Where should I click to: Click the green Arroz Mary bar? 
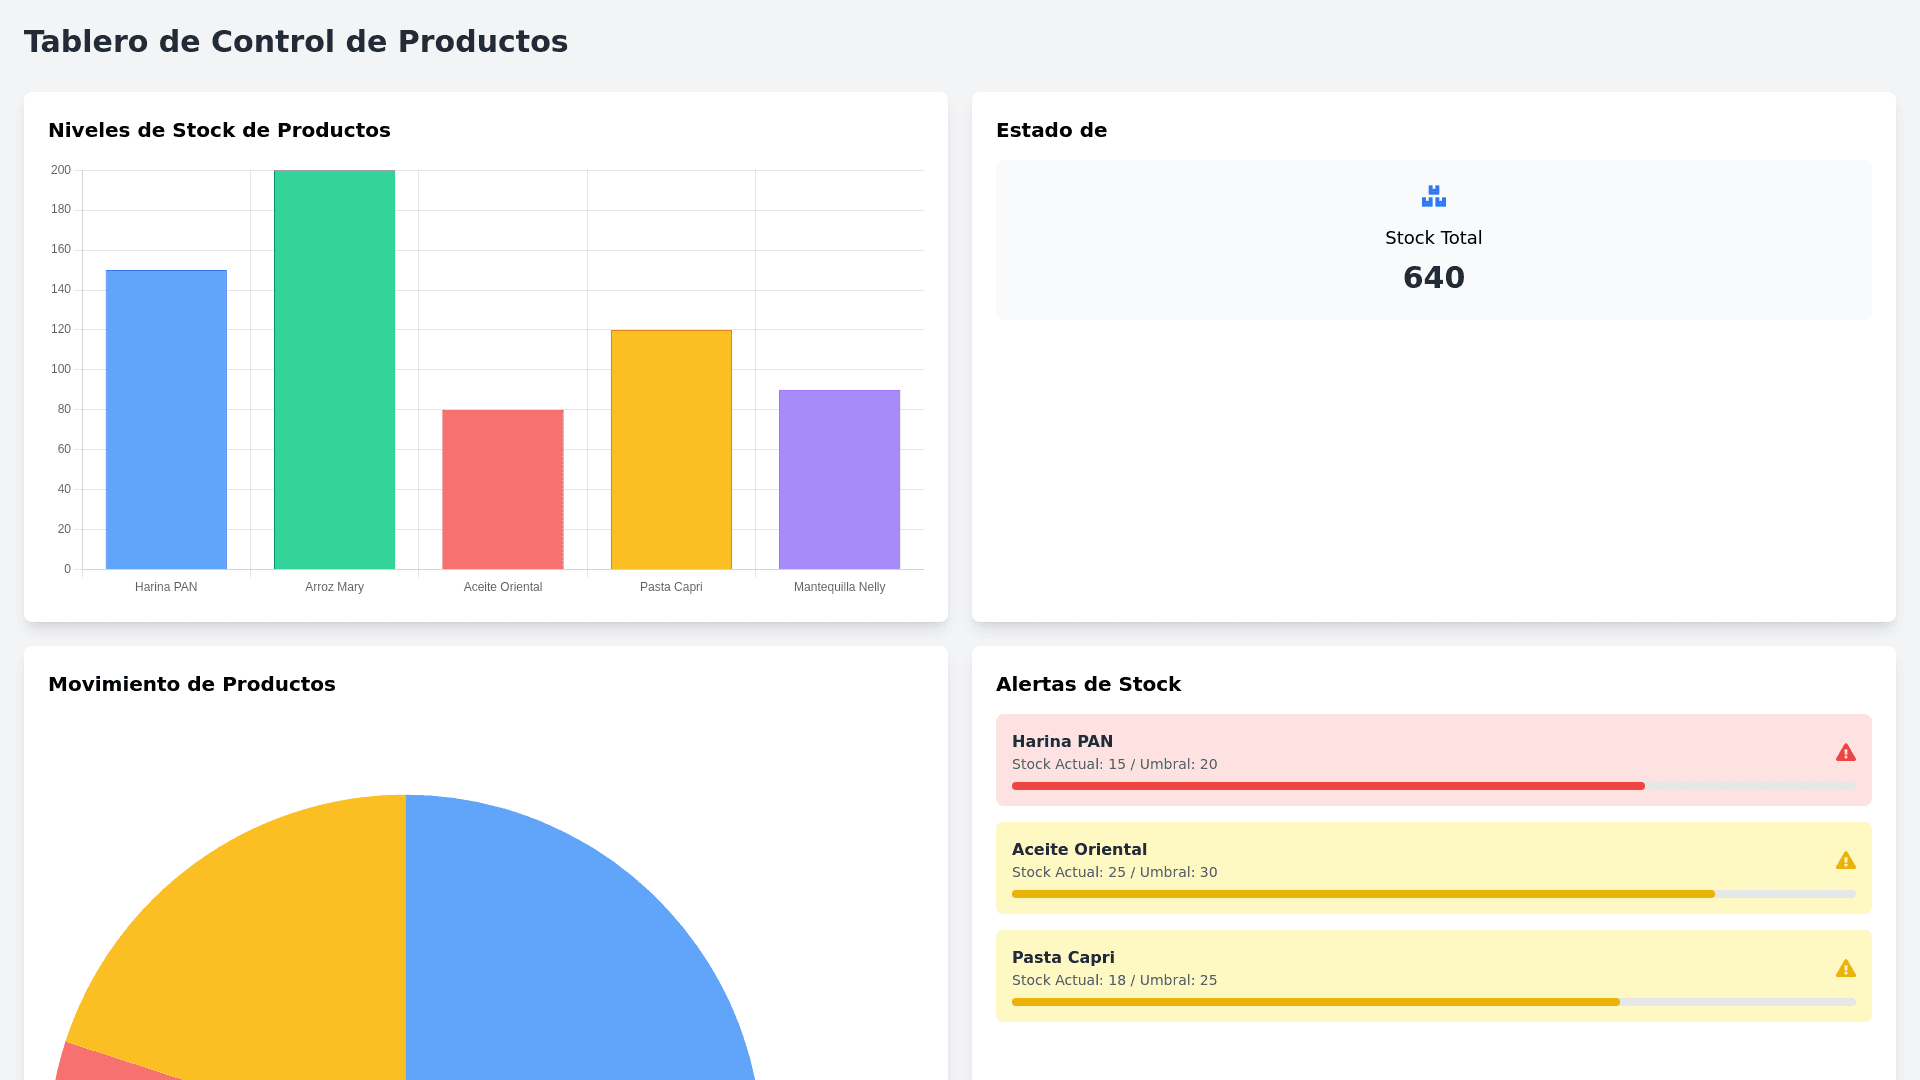point(334,370)
